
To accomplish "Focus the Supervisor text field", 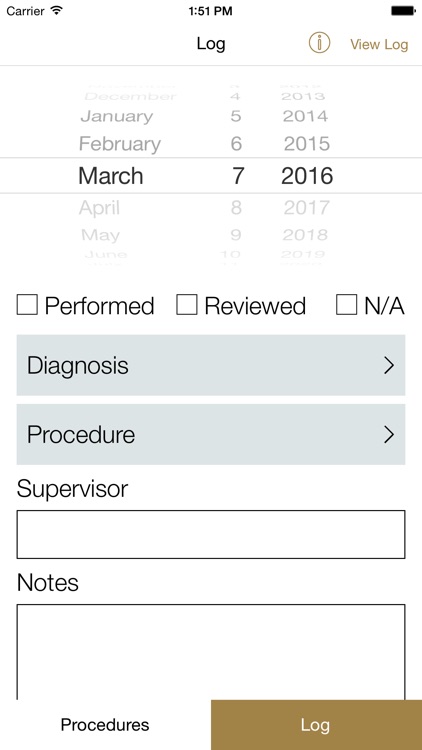I will pos(211,534).
